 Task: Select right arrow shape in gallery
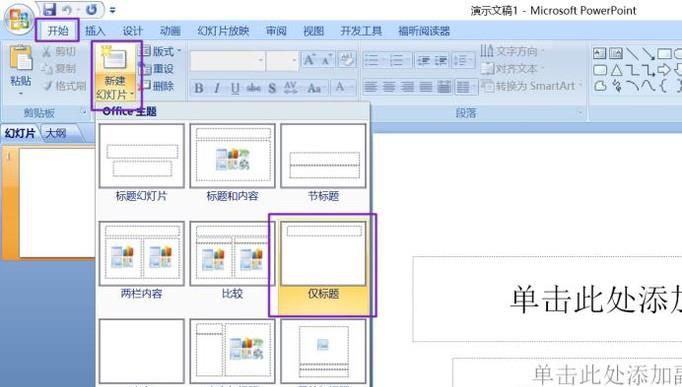click(x=664, y=70)
